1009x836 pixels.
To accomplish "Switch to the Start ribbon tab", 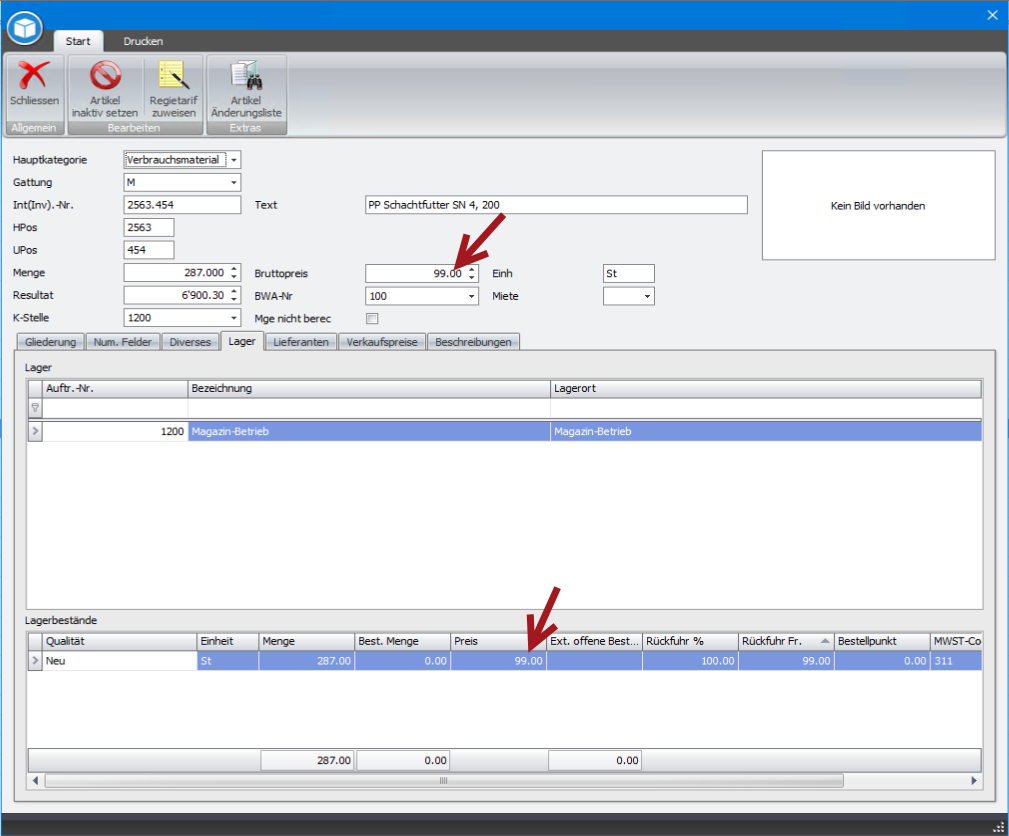I will click(x=78, y=41).
